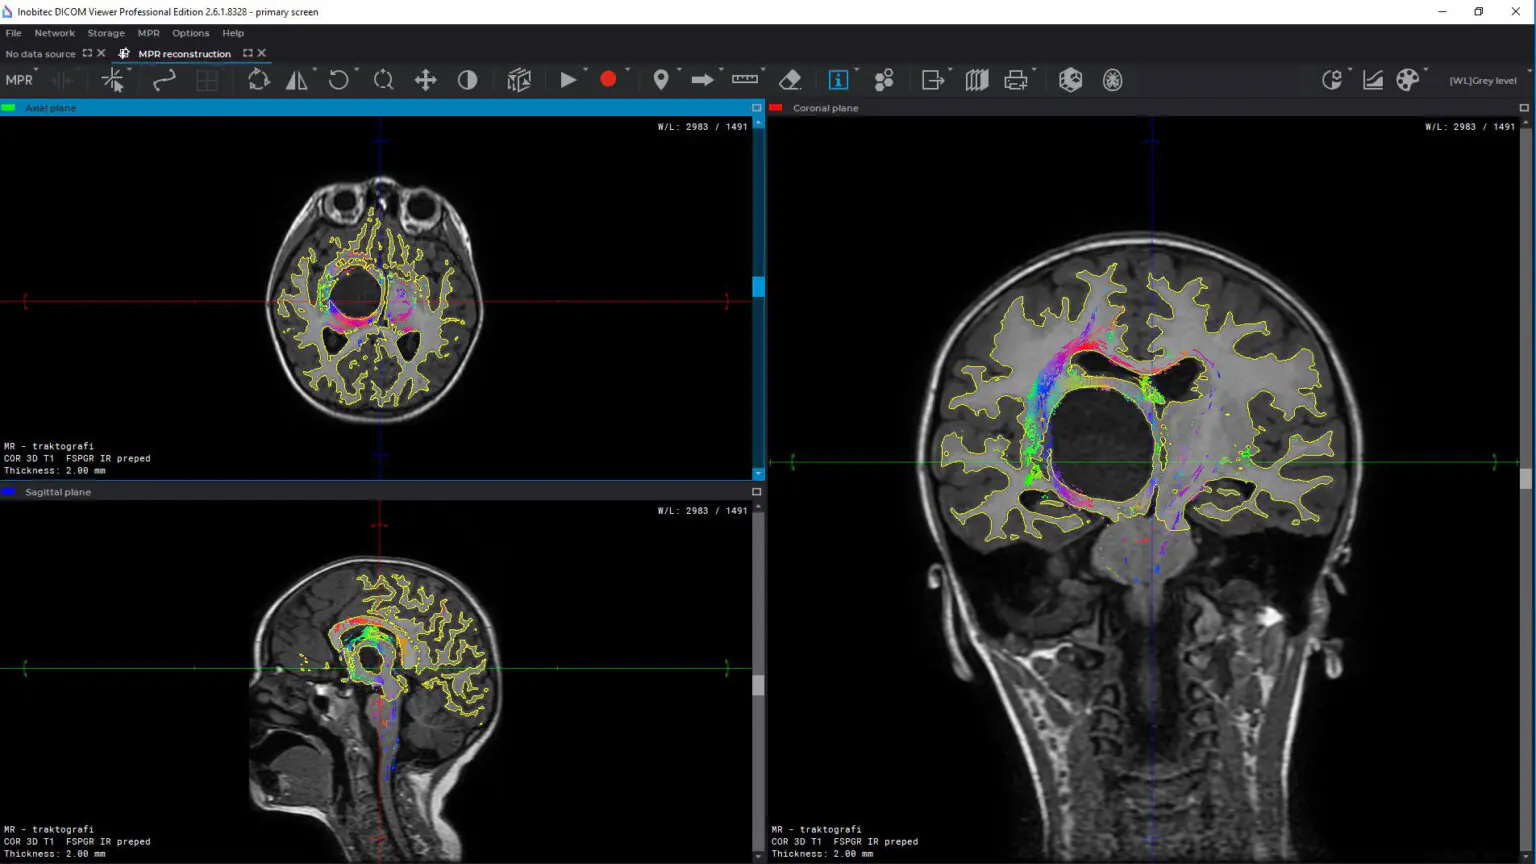Click the axial plane slice scrollbar handle
The height and width of the screenshot is (864, 1536).
tap(758, 287)
